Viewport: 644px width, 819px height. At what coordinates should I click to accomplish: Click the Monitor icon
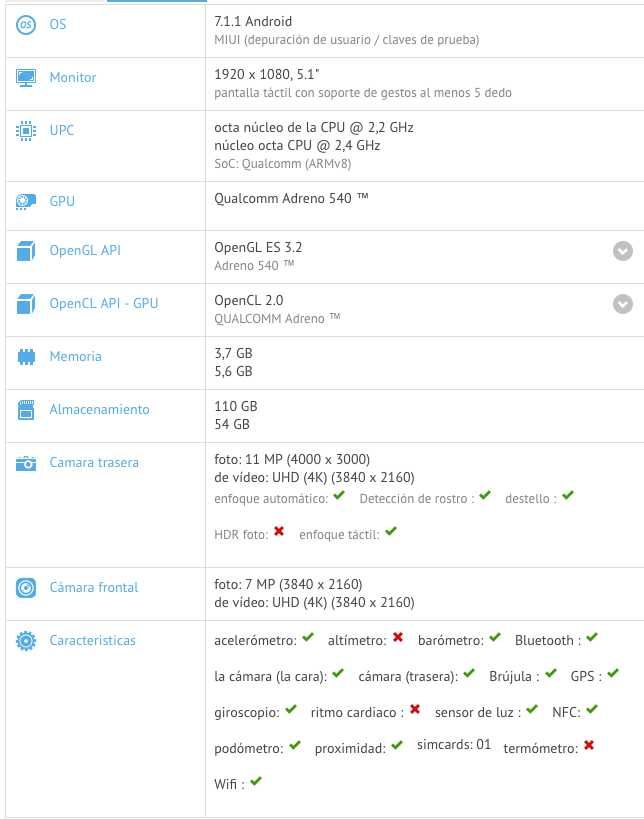click(26, 77)
